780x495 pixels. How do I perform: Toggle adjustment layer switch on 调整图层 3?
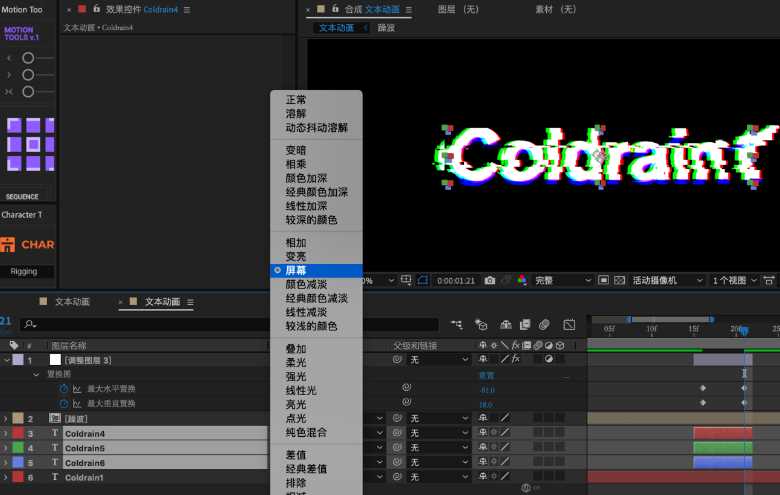click(549, 359)
